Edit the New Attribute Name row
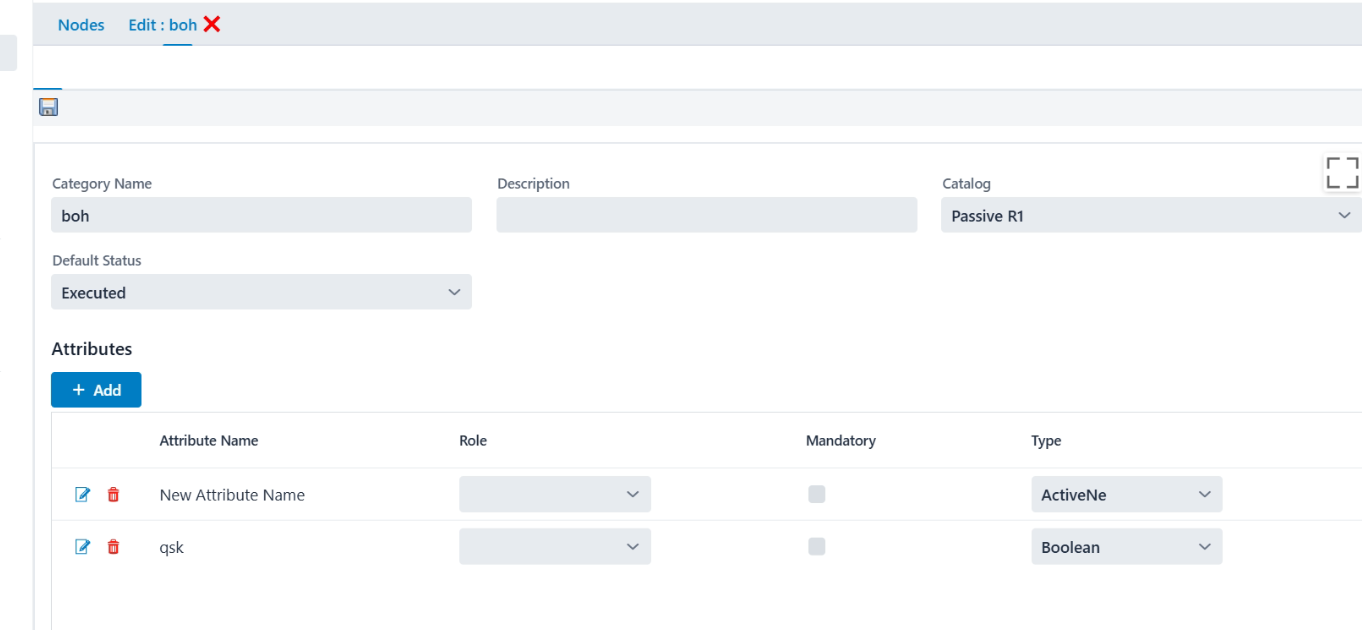 [83, 495]
